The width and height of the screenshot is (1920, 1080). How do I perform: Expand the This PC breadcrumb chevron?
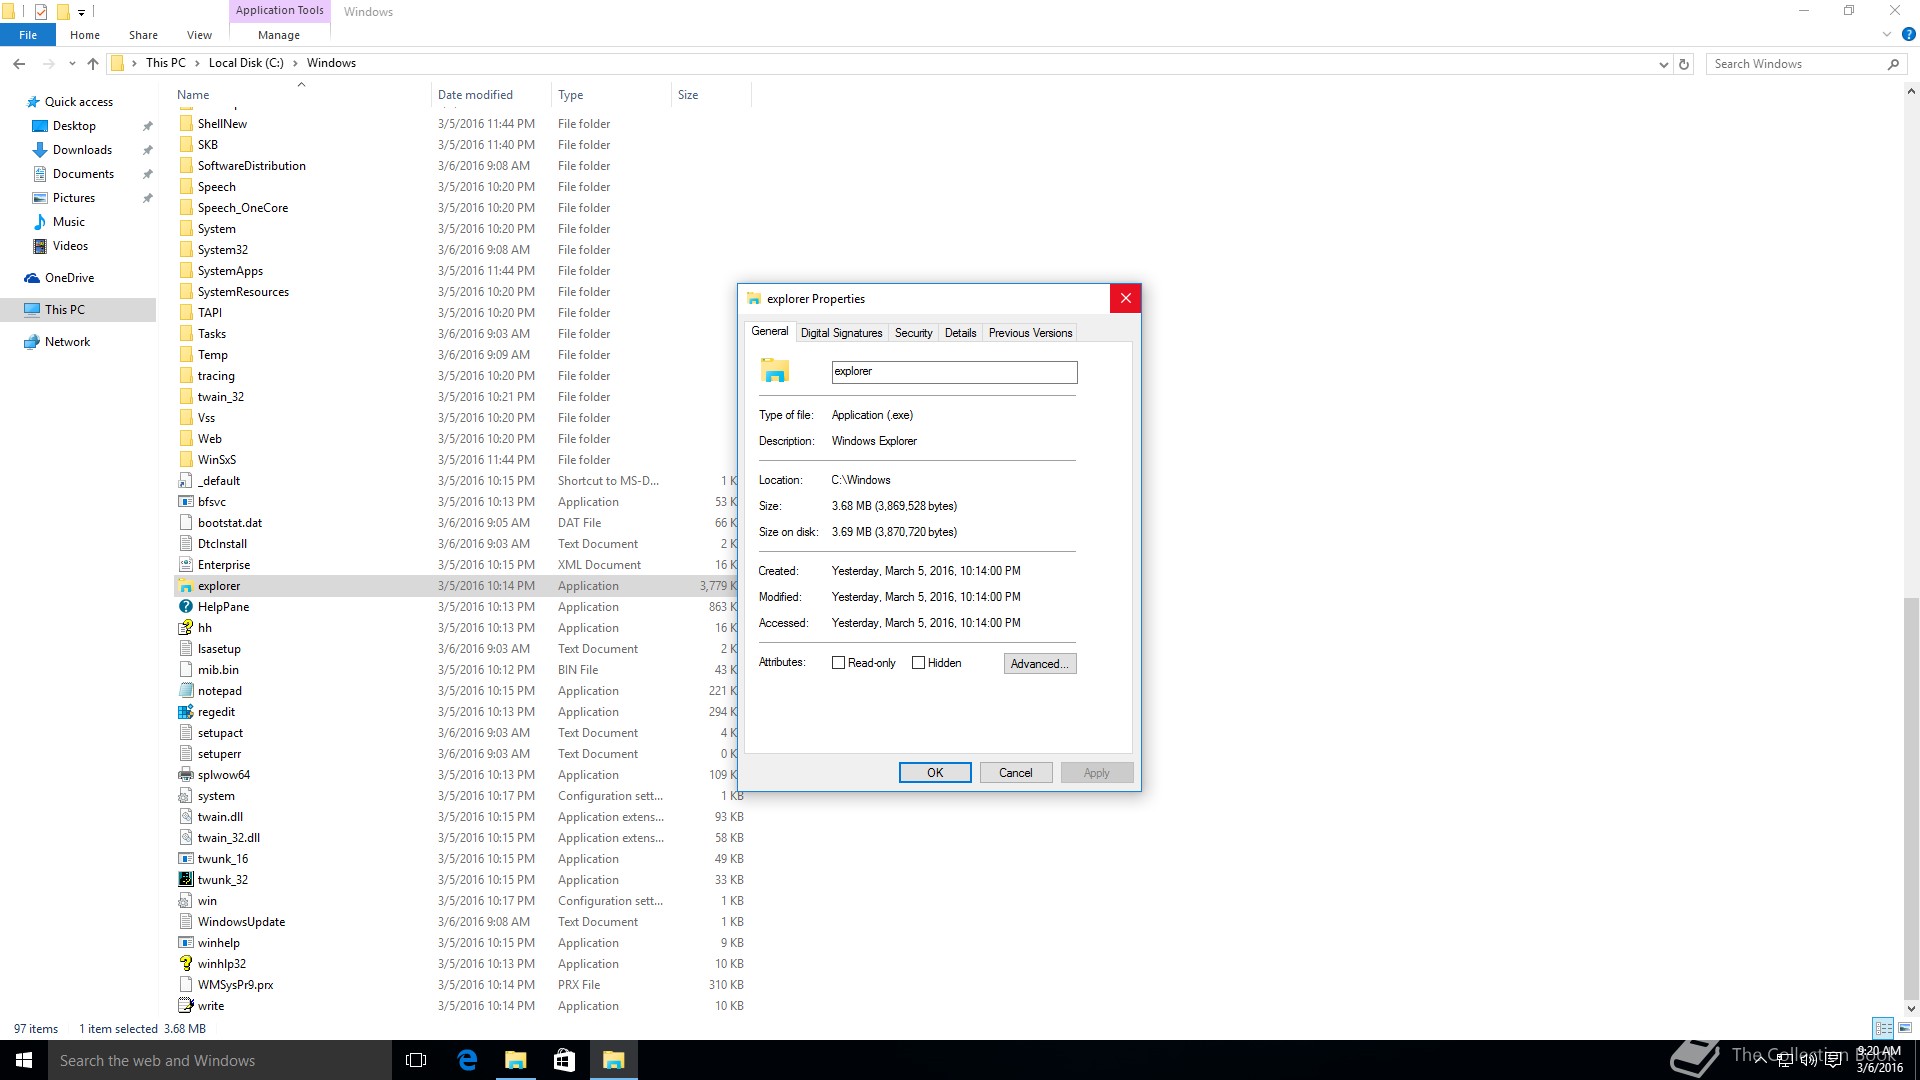[x=195, y=63]
